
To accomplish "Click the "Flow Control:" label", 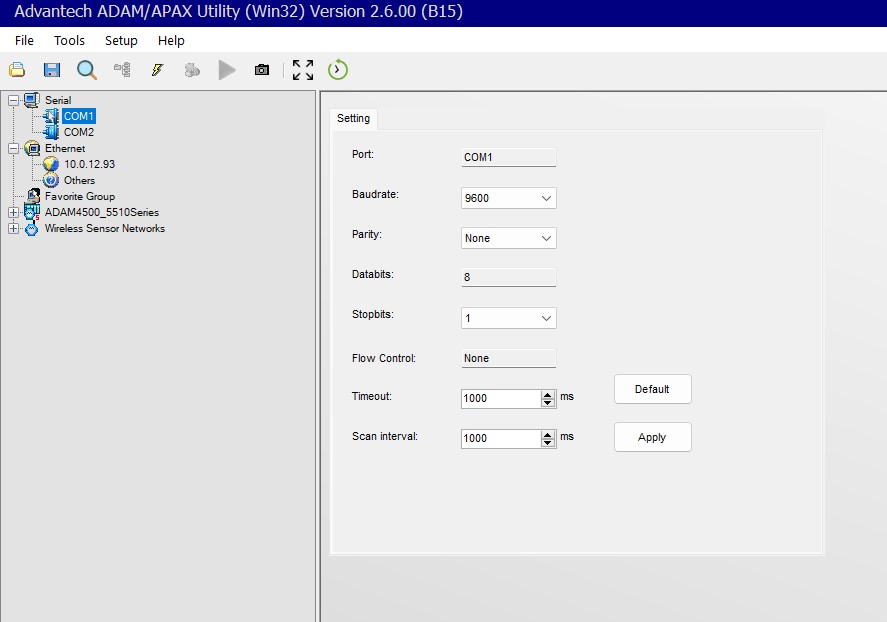I will pyautogui.click(x=384, y=358).
